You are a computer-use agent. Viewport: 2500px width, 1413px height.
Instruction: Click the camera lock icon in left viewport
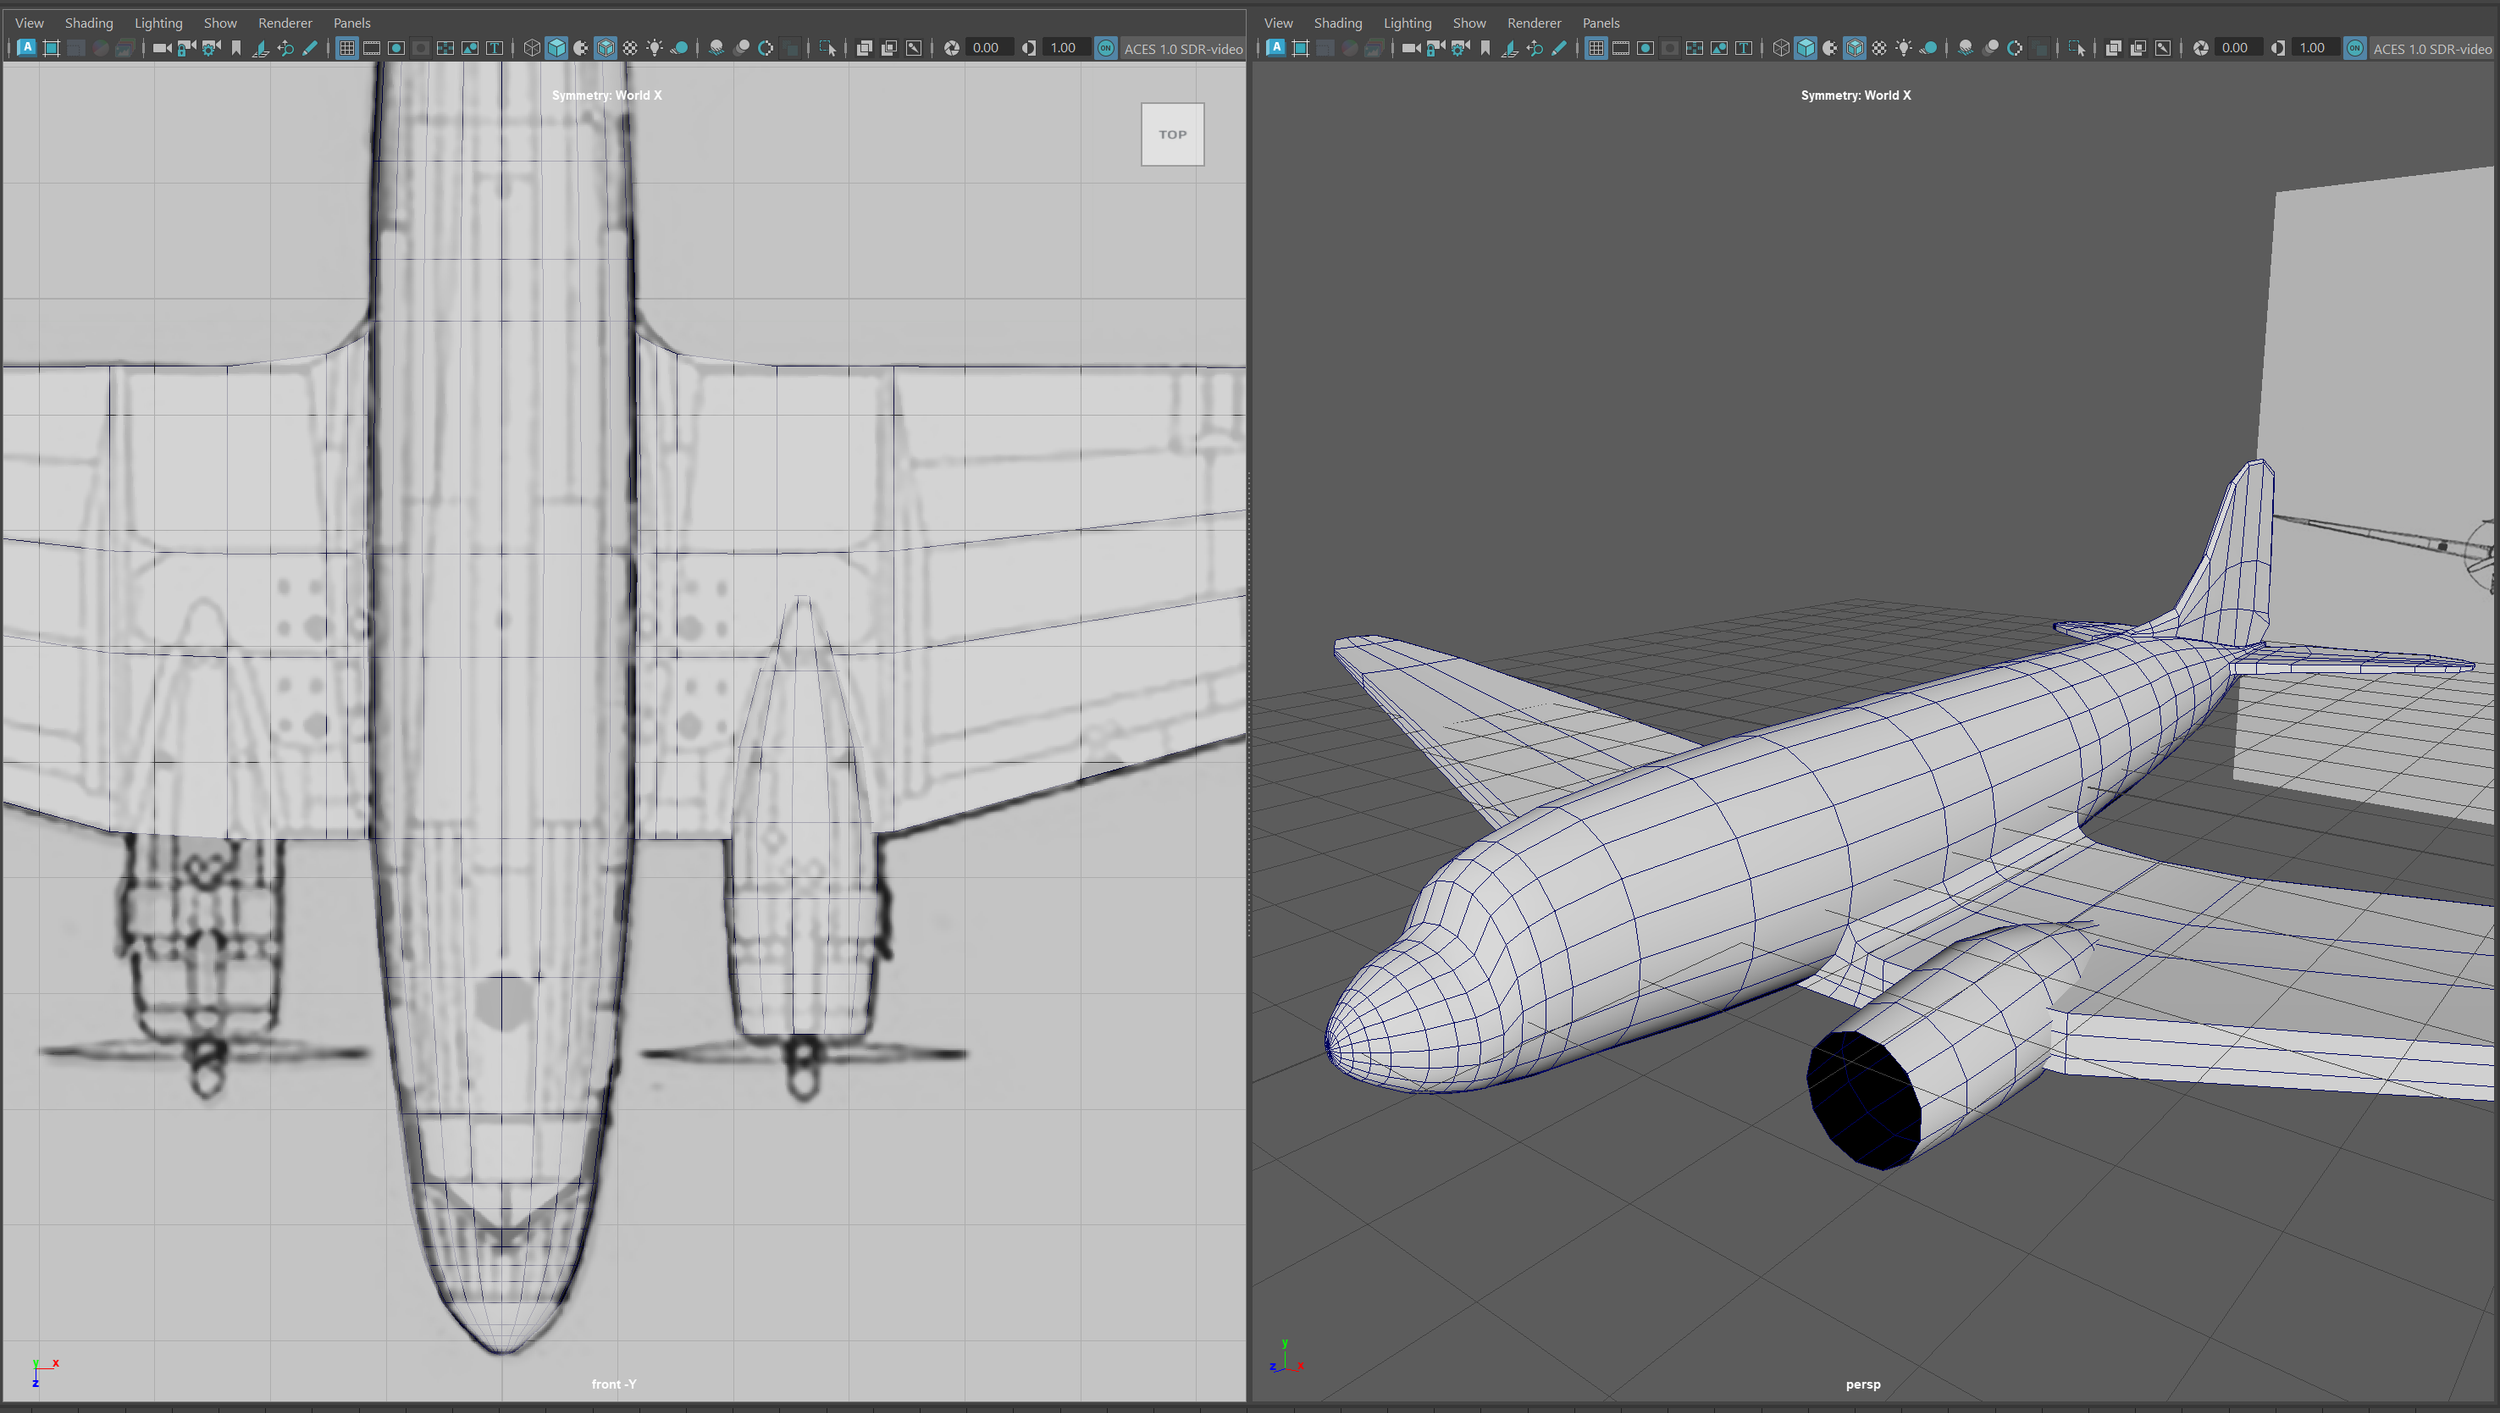click(x=186, y=48)
